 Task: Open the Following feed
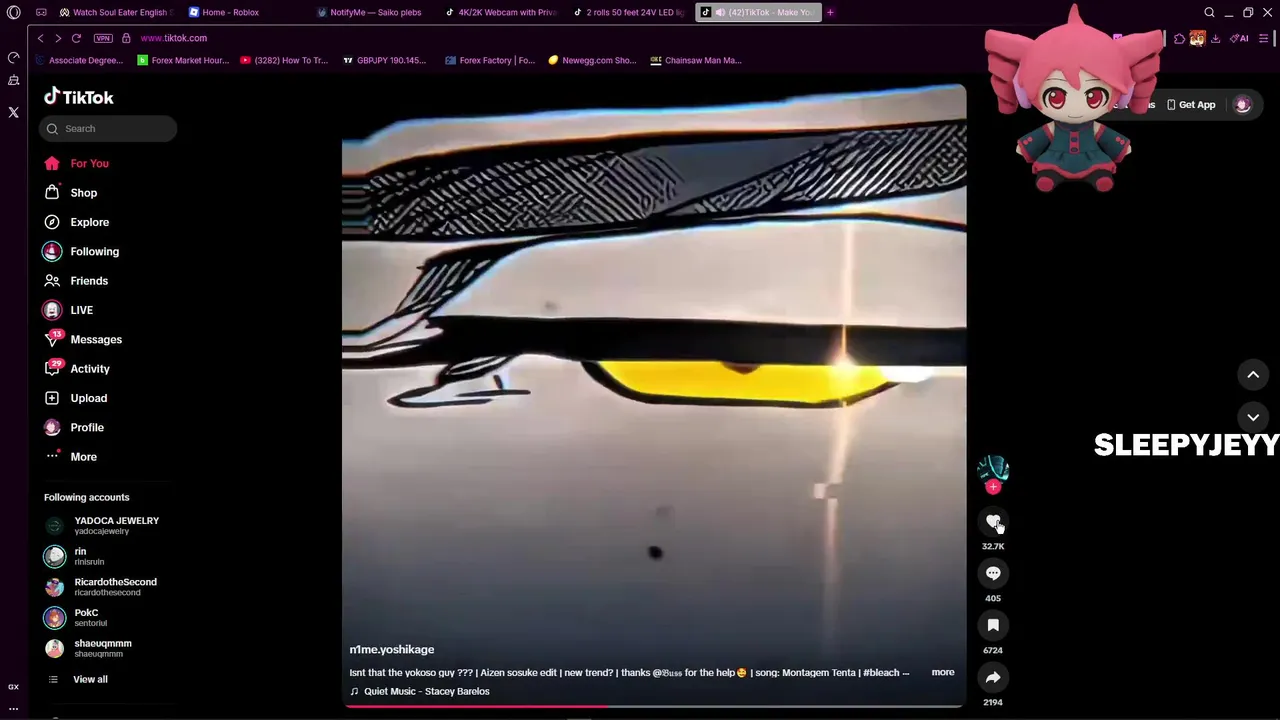point(82,252)
